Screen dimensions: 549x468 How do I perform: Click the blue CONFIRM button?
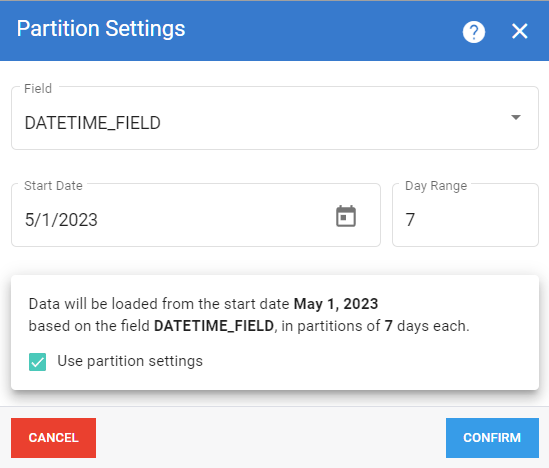tap(492, 438)
